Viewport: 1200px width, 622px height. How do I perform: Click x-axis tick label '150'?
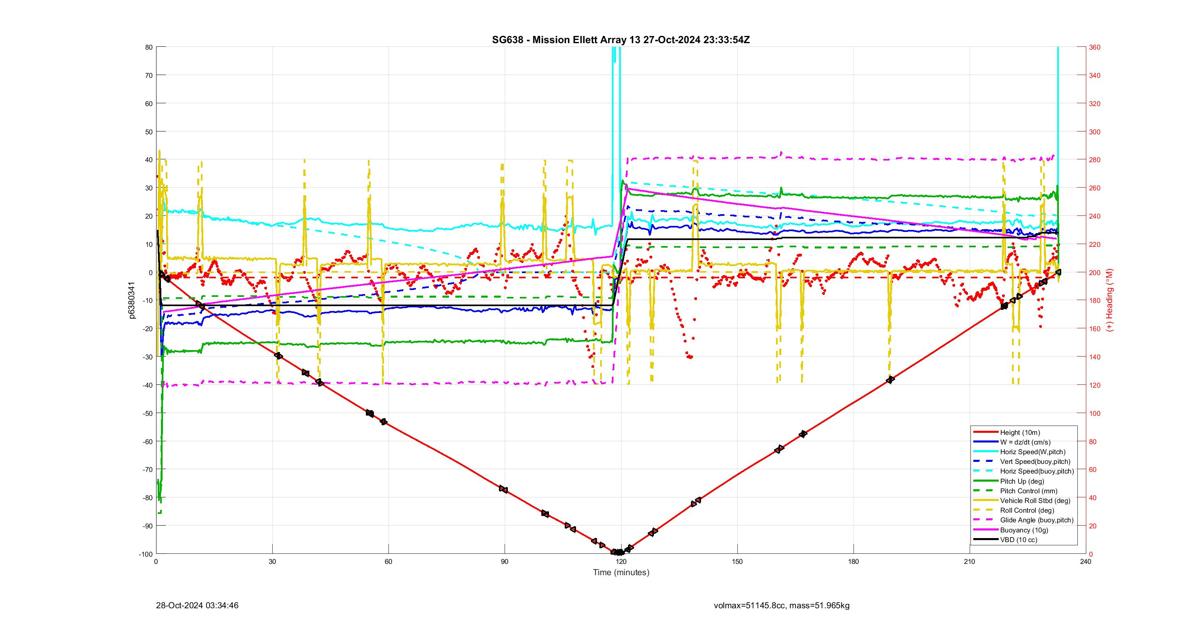[736, 562]
